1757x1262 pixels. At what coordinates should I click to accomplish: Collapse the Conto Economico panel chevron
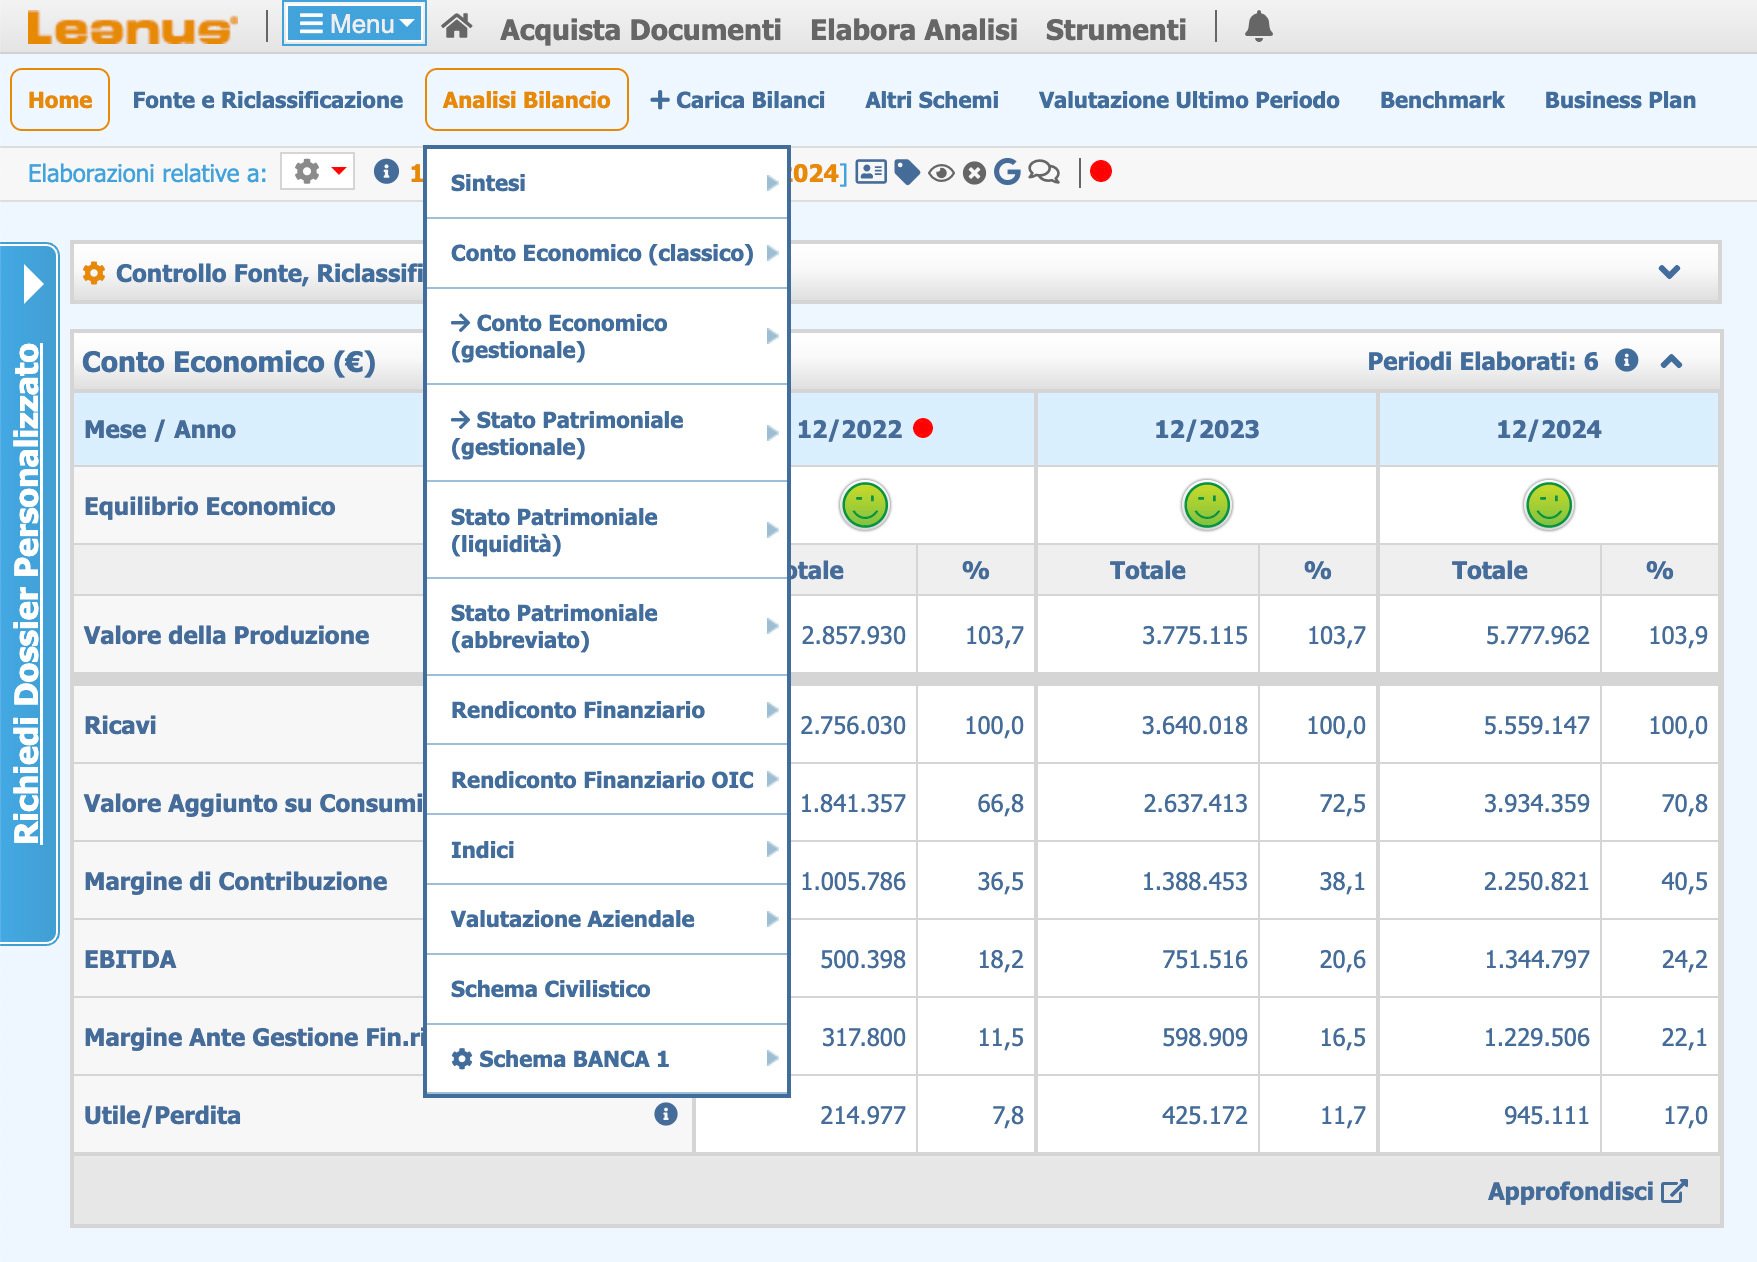coord(1671,361)
